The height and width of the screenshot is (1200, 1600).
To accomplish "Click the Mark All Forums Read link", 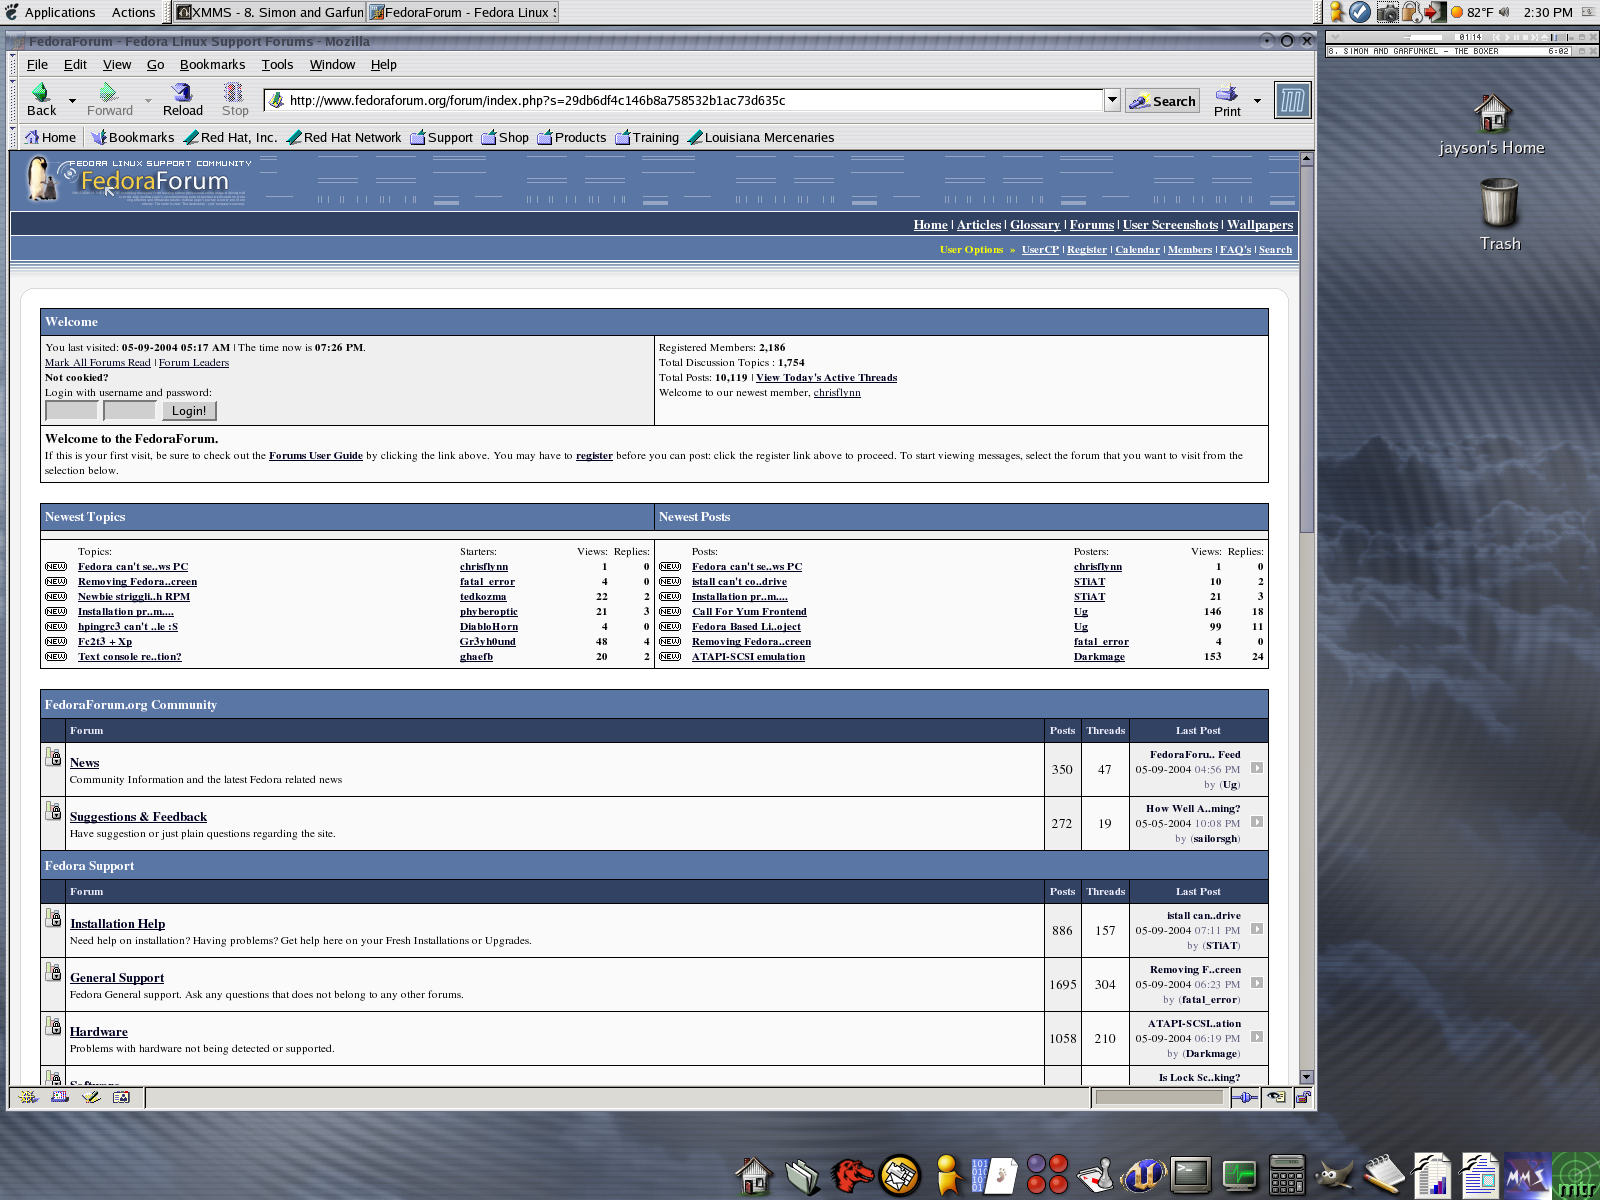I will (97, 363).
